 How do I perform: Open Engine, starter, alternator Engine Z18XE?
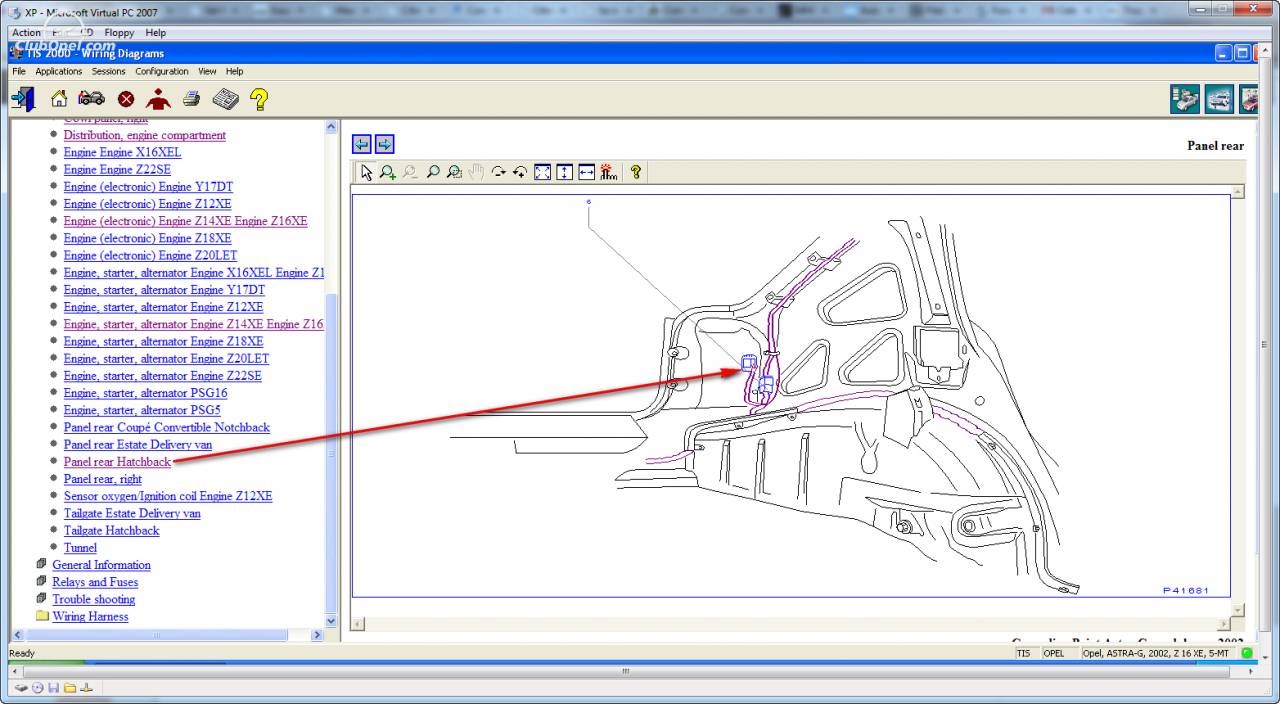tap(163, 342)
